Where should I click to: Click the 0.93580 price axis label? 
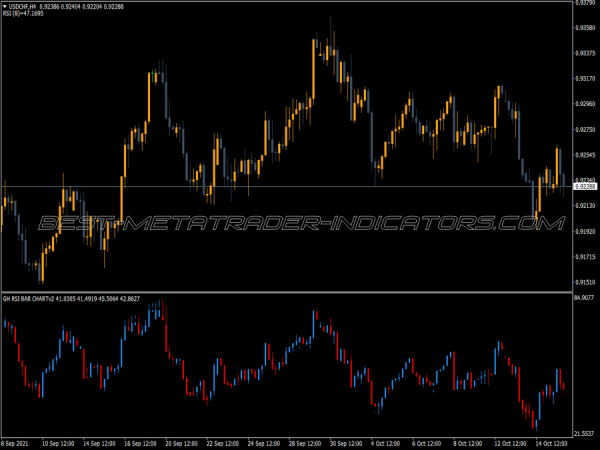[x=585, y=28]
